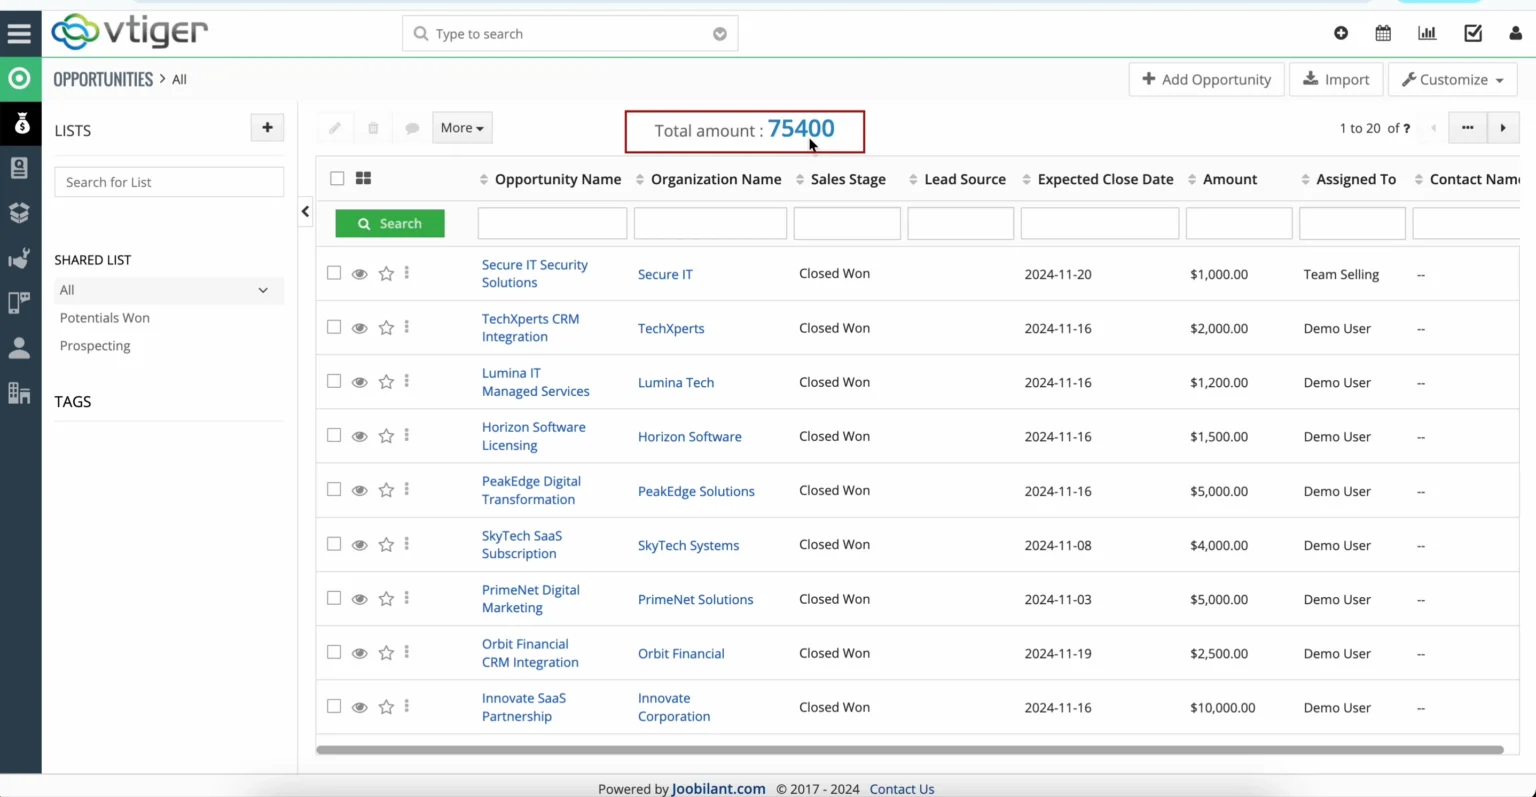Image resolution: width=1536 pixels, height=797 pixels.
Task: Open the Customize dropdown
Action: pyautogui.click(x=1452, y=79)
